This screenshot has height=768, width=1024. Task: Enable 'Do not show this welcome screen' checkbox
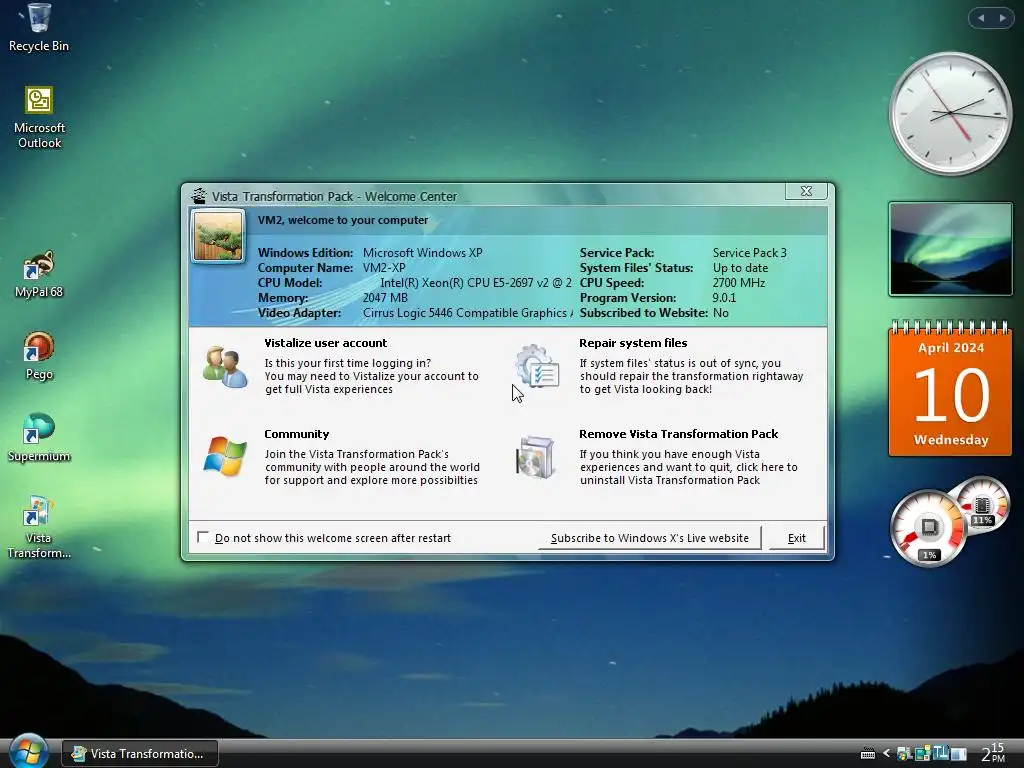pyautogui.click(x=203, y=537)
